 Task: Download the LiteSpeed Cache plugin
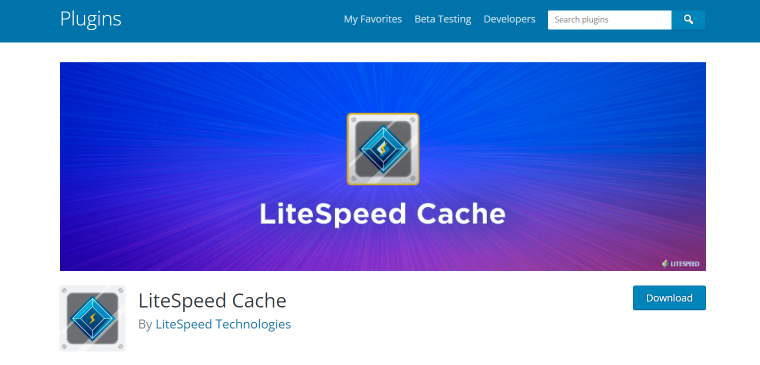(x=669, y=298)
